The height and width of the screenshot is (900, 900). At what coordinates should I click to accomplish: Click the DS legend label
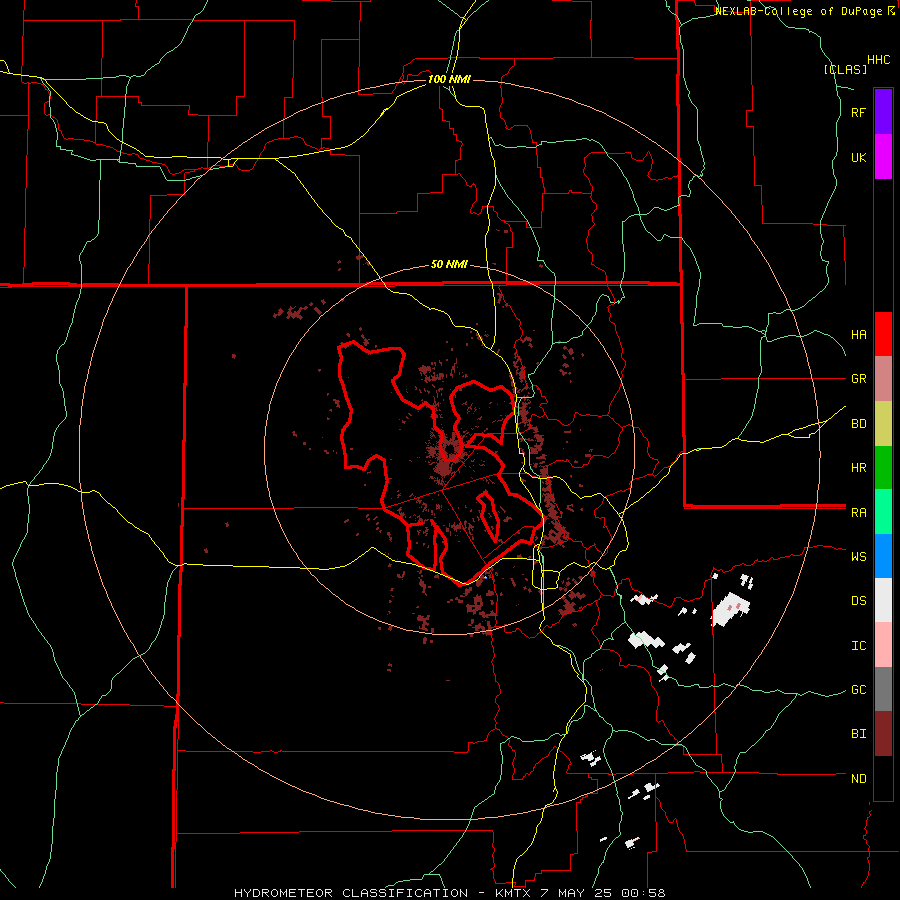858,601
